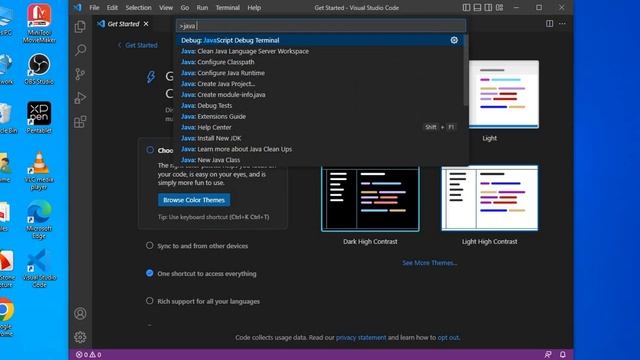Open VLC media player desktop icon

tap(39, 171)
